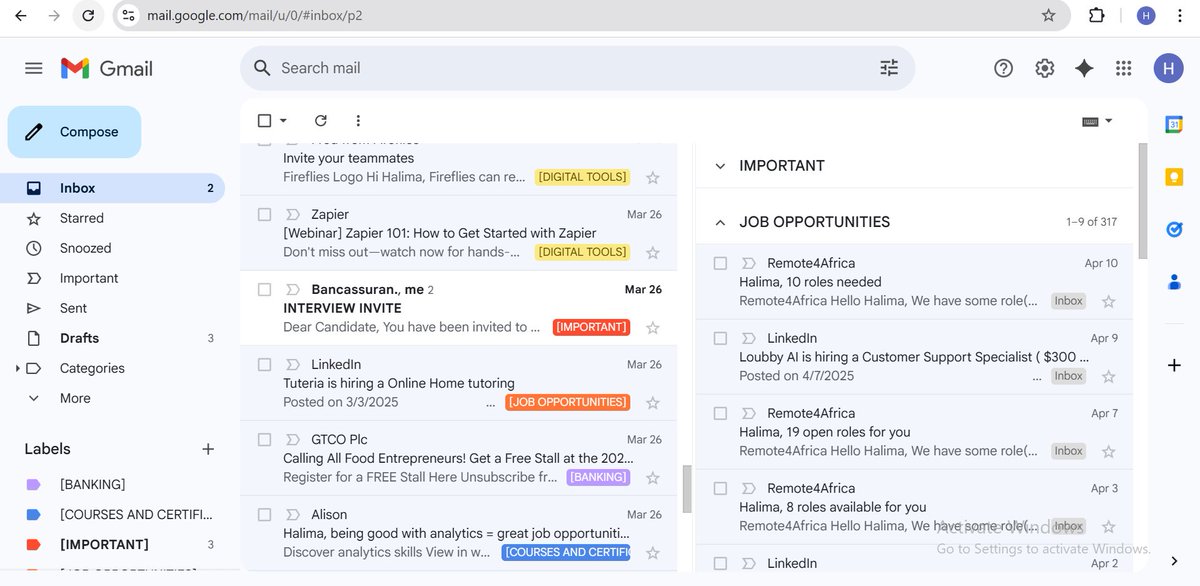Star the INTERVIEW INVITE email
Image resolution: width=1200 pixels, height=586 pixels.
pos(653,328)
